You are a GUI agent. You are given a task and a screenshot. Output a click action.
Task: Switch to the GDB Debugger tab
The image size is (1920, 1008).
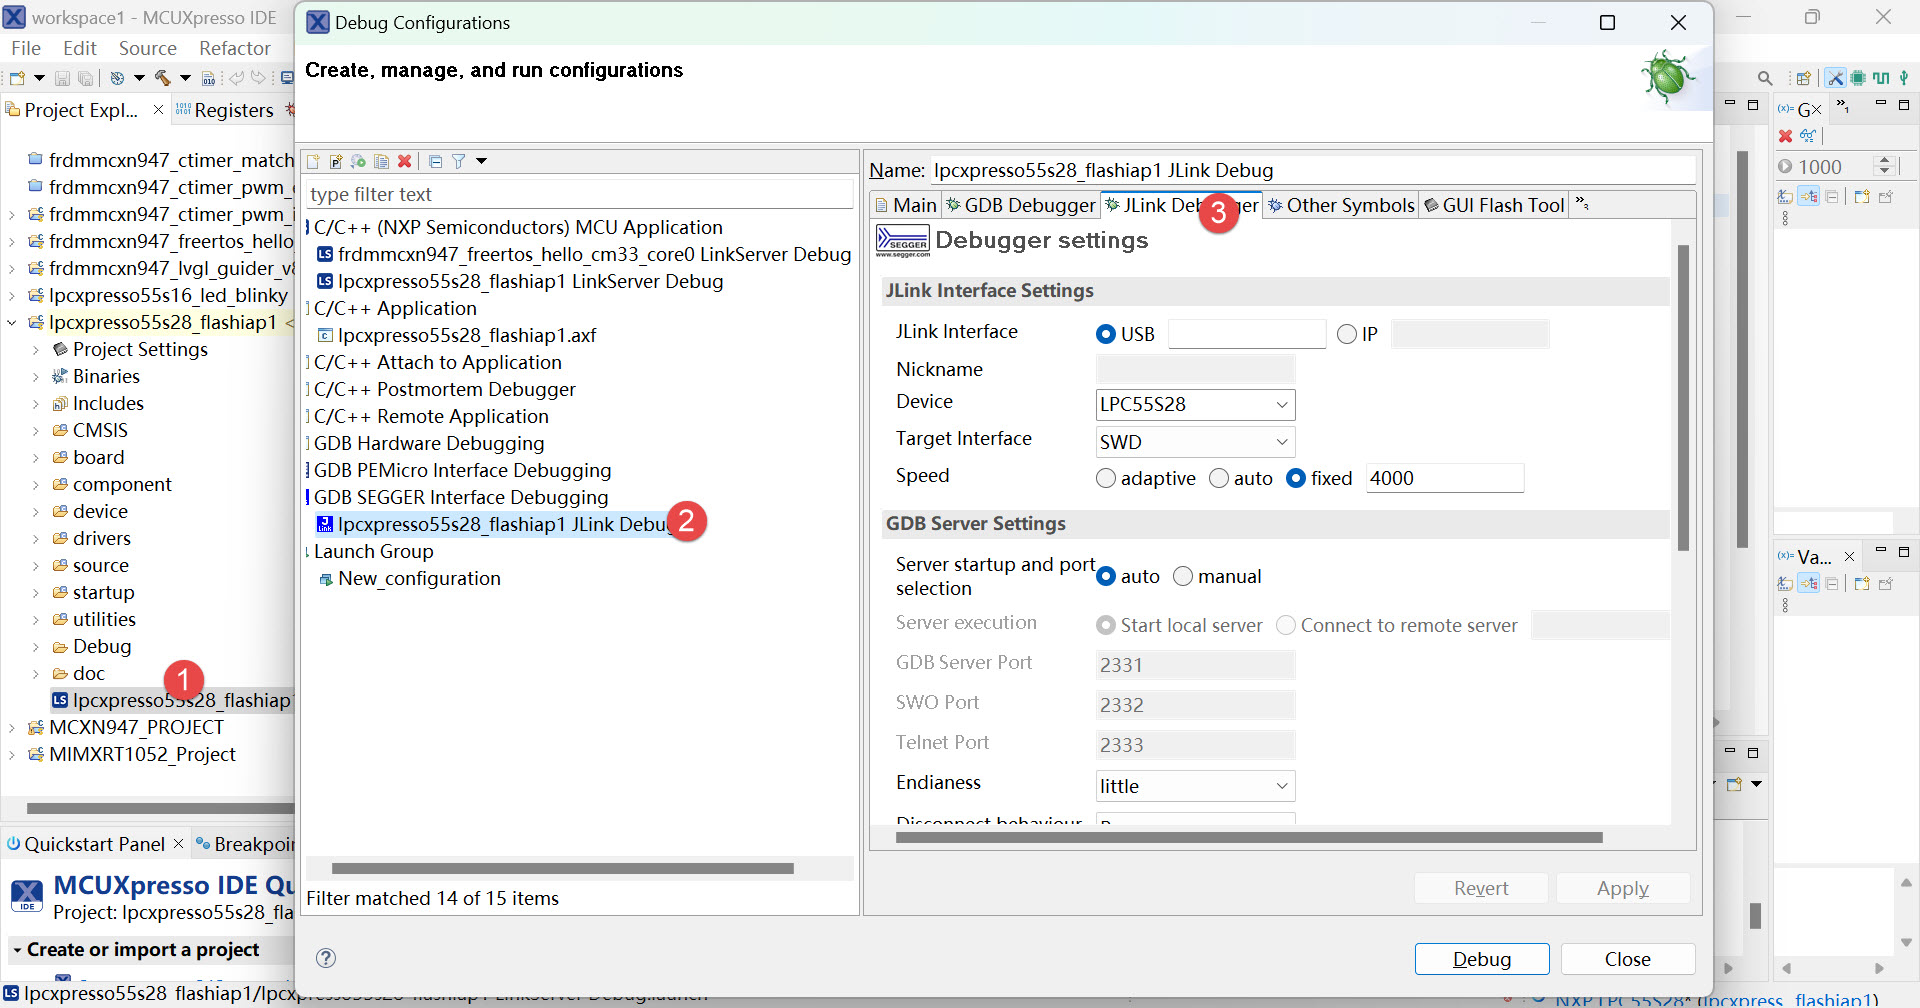coord(1021,205)
